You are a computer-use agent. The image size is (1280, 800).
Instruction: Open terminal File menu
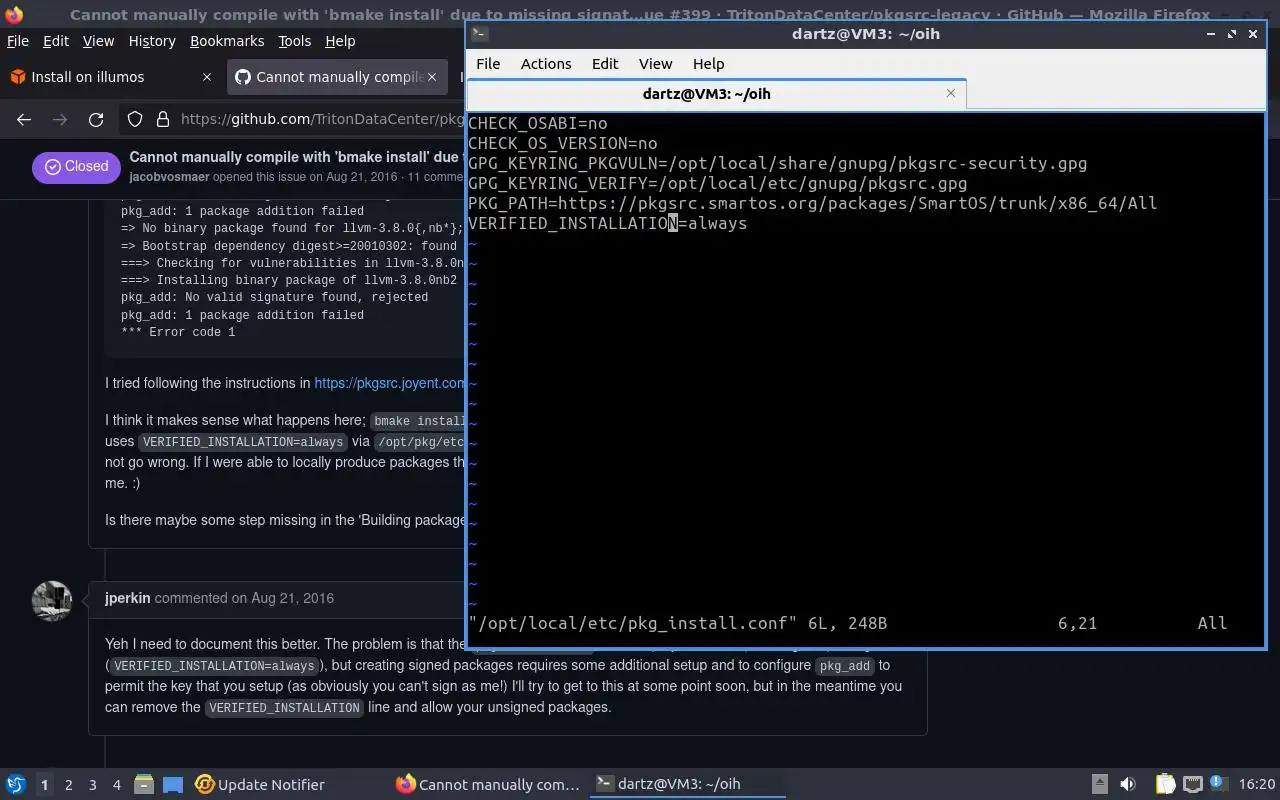pyautogui.click(x=488, y=63)
